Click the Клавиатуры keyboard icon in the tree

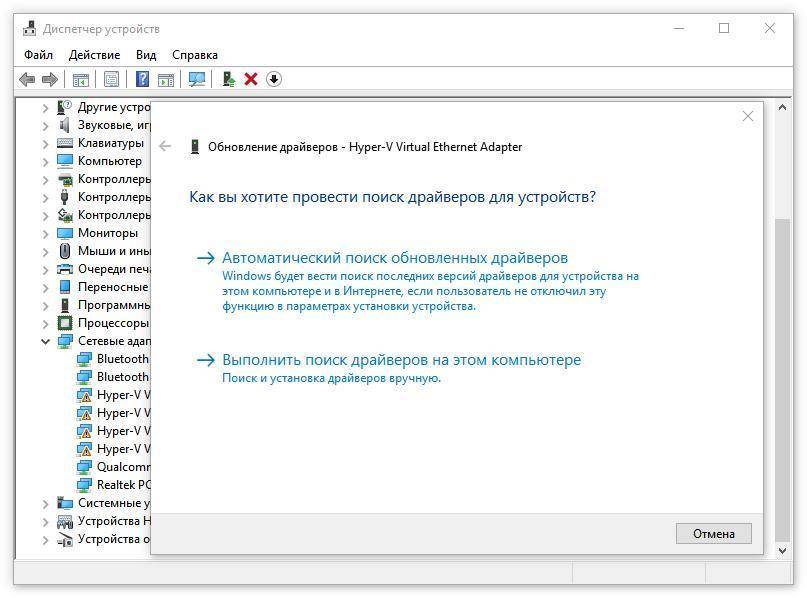(x=65, y=143)
